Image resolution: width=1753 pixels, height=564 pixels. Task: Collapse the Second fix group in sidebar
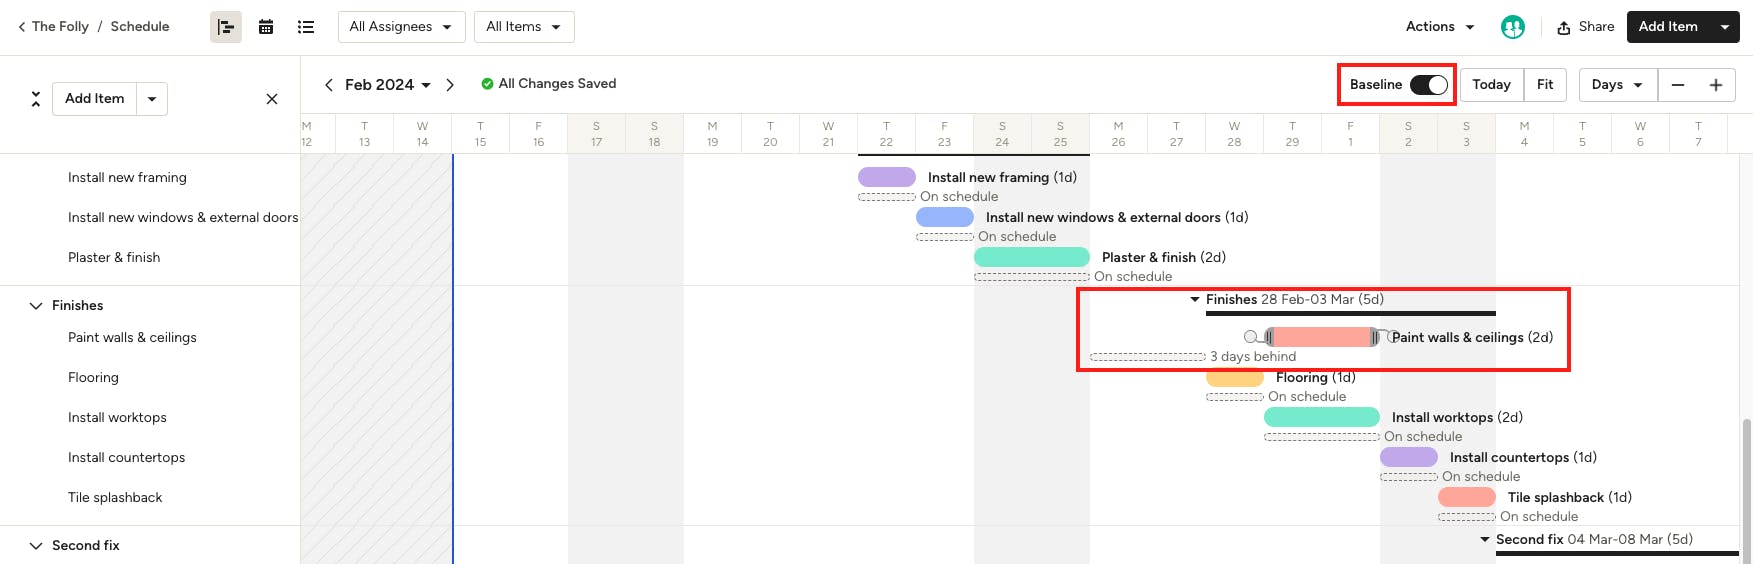pyautogui.click(x=36, y=546)
